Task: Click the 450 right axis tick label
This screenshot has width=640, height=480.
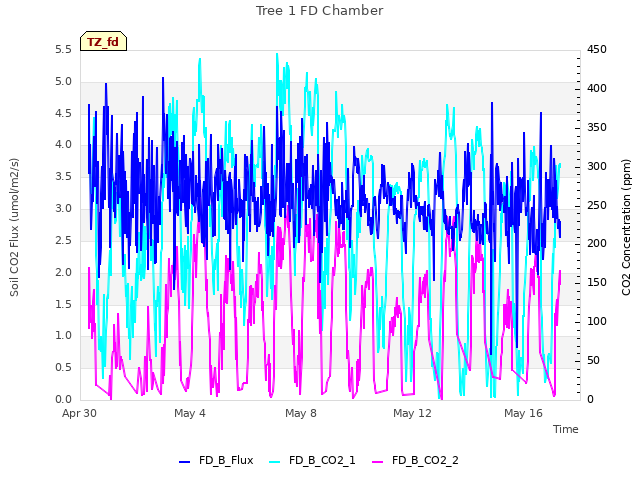Action: pyautogui.click(x=597, y=50)
